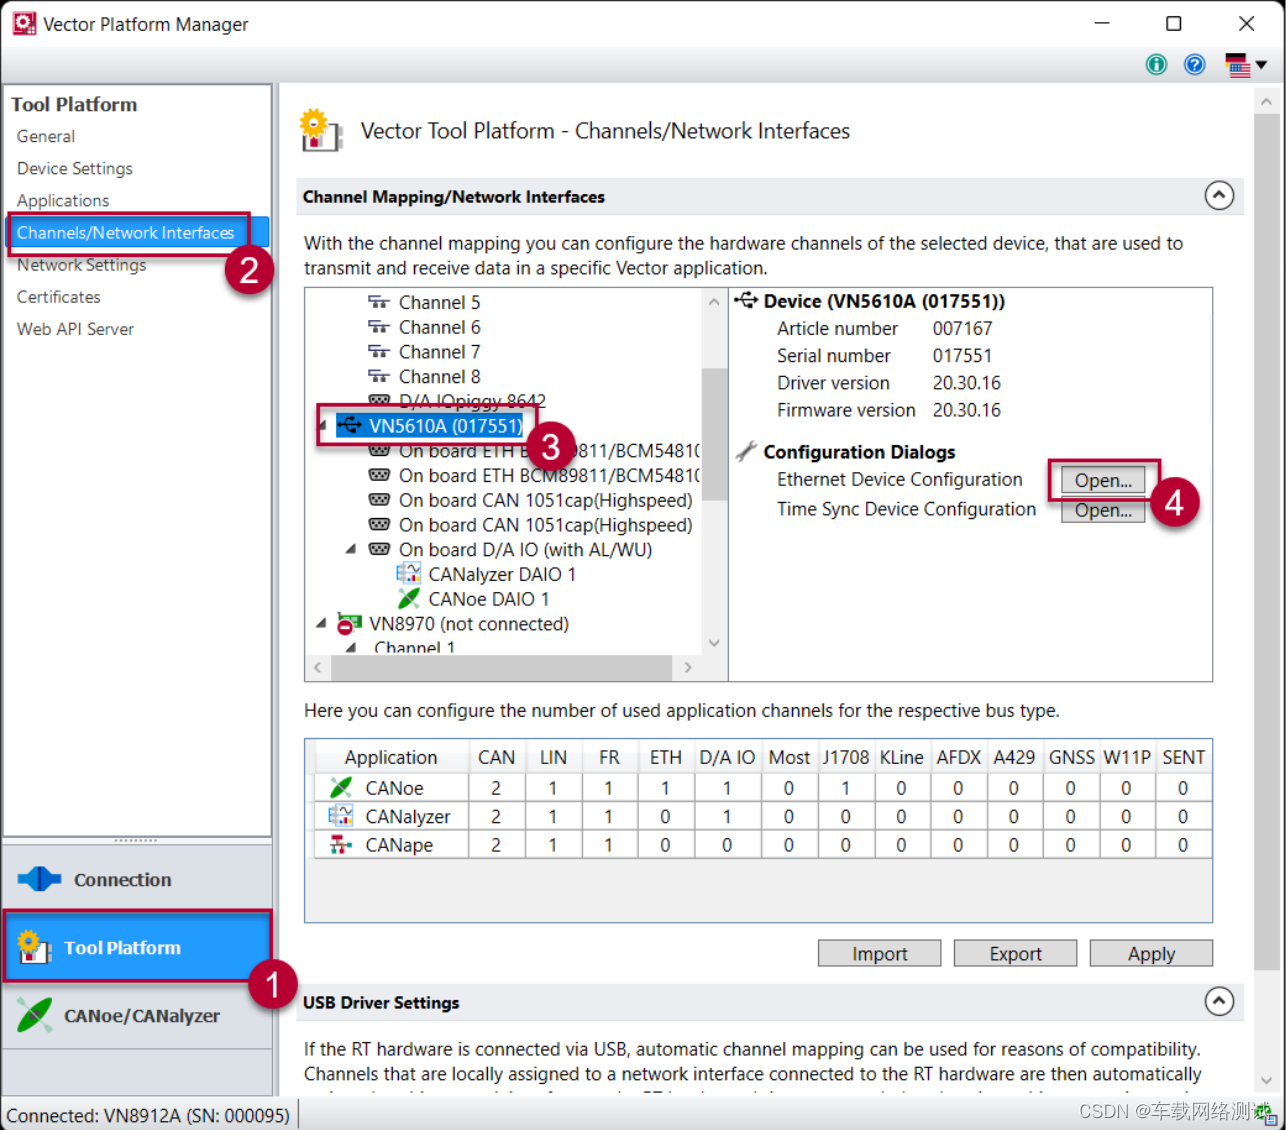Click the CANoe application row icon
Viewport: 1286px width, 1130px height.
341,788
